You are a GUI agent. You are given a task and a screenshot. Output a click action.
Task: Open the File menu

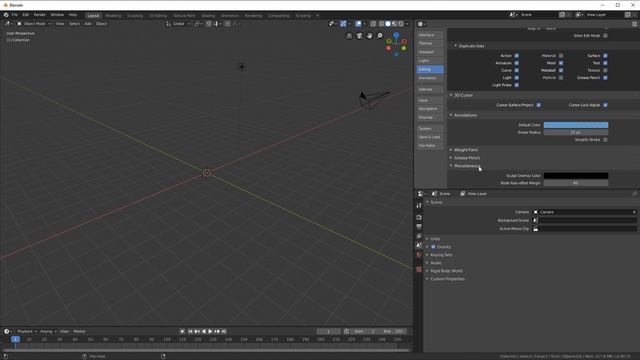coord(15,15)
